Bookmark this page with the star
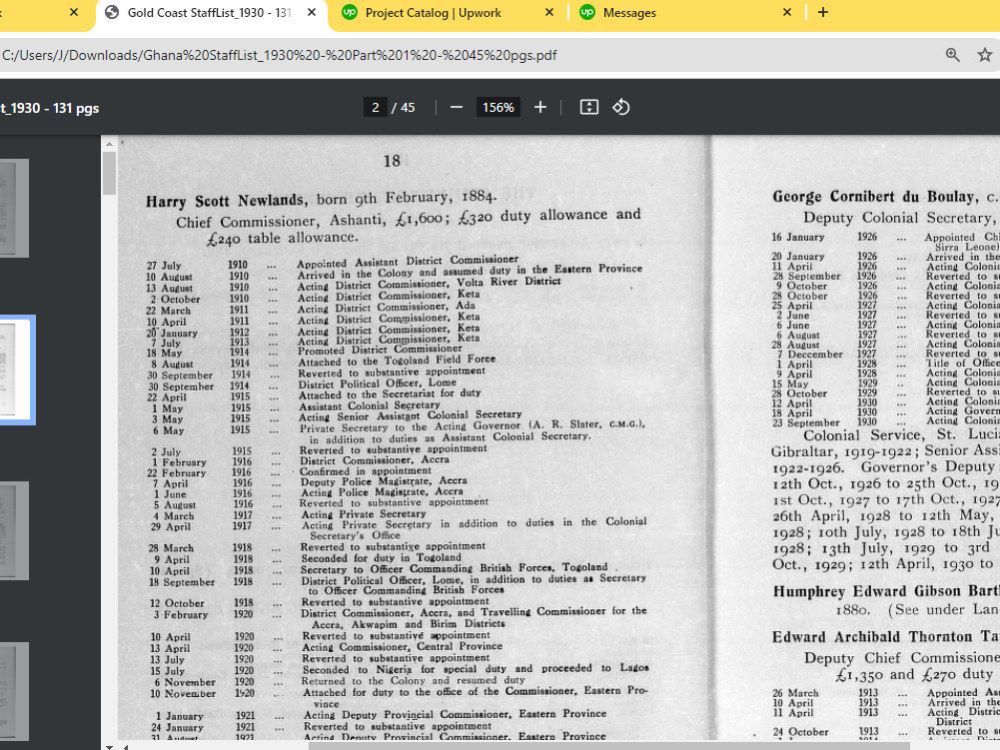The image size is (1000, 750). (985, 55)
